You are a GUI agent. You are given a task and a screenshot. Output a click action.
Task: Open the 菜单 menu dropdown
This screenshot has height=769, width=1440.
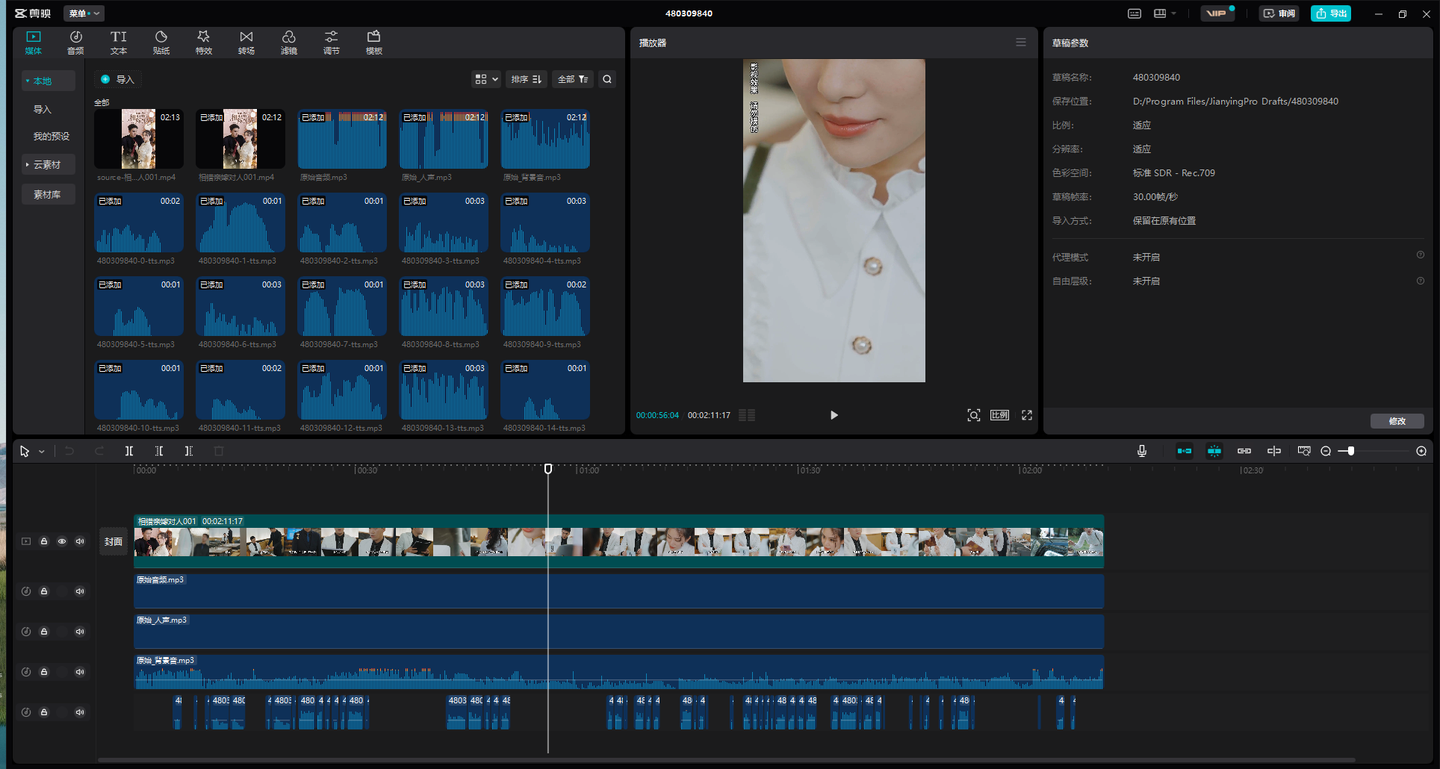84,14
